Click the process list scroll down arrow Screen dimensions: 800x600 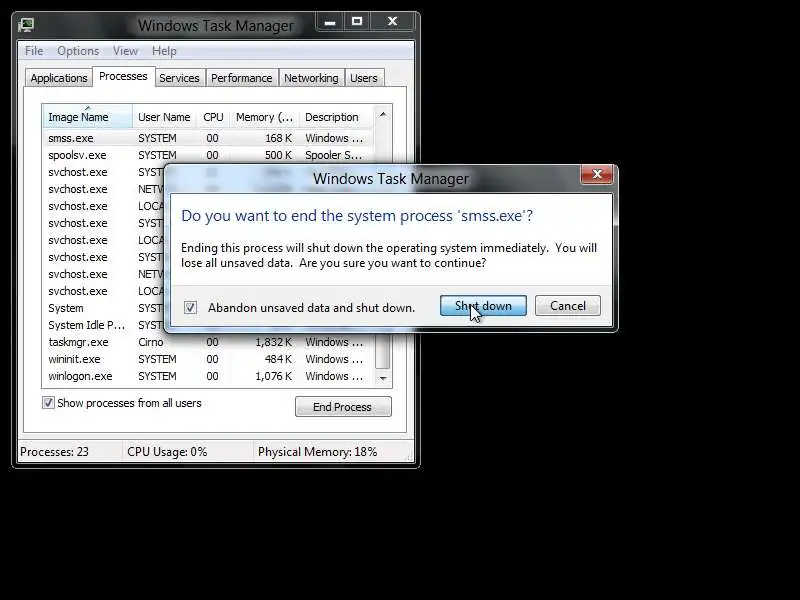click(x=383, y=379)
